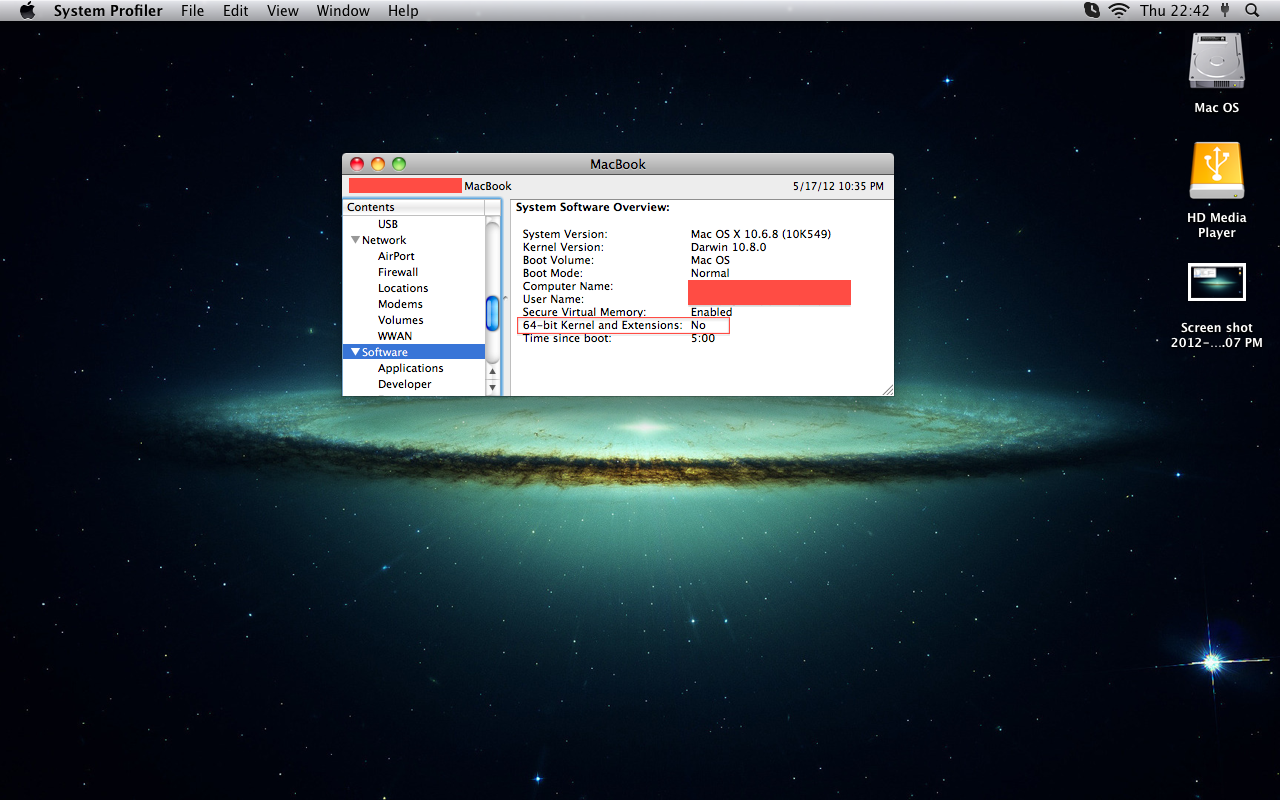Select Network in Contents list
The width and height of the screenshot is (1280, 800).
click(x=384, y=240)
